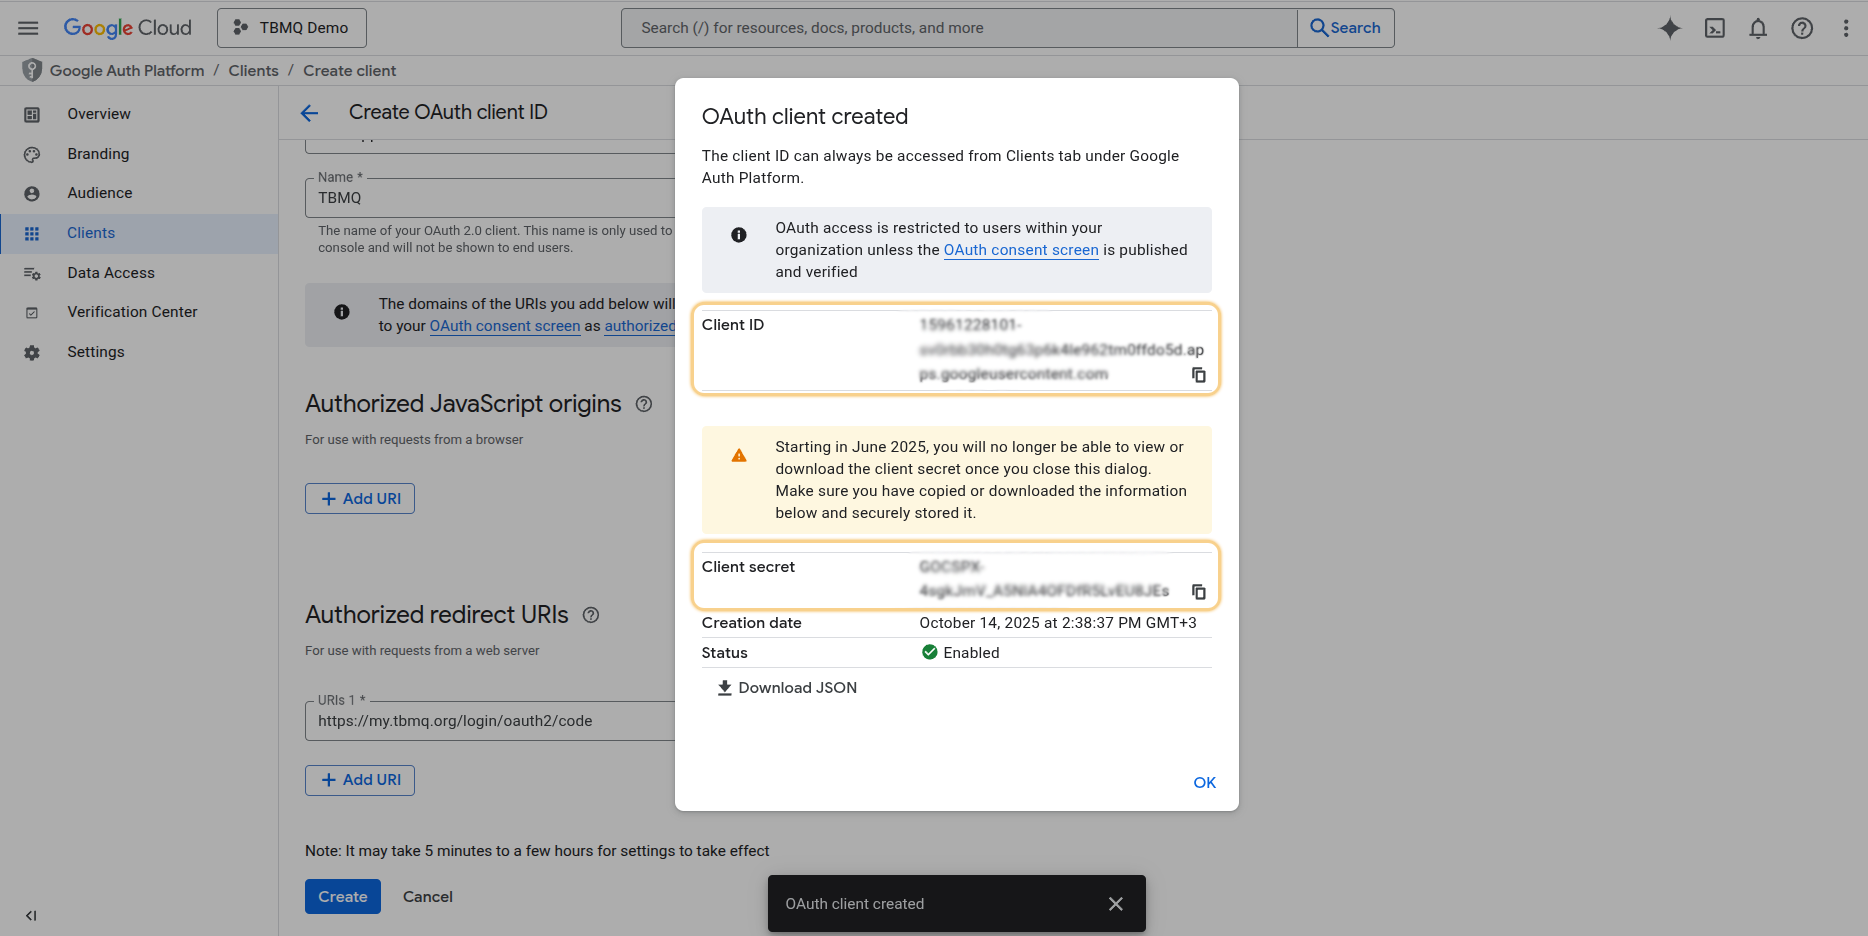
Task: Follow the OAuth consent screen link in dialog
Action: pyautogui.click(x=1021, y=250)
